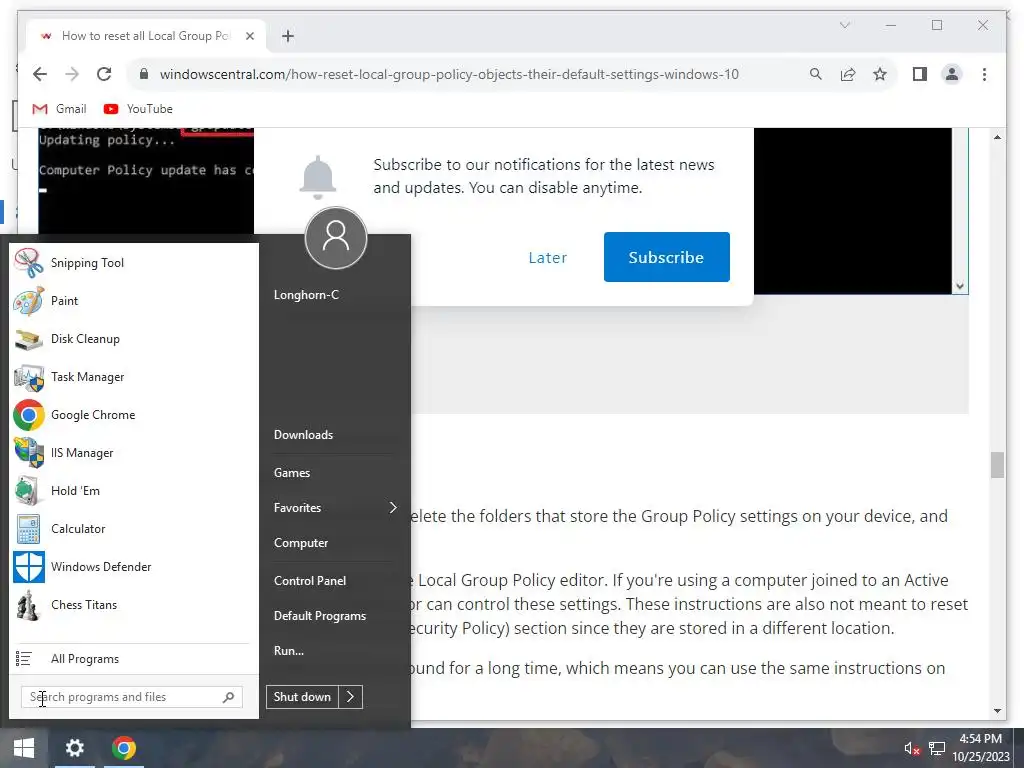The image size is (1024, 768).
Task: Click the Shut down button
Action: (x=302, y=697)
